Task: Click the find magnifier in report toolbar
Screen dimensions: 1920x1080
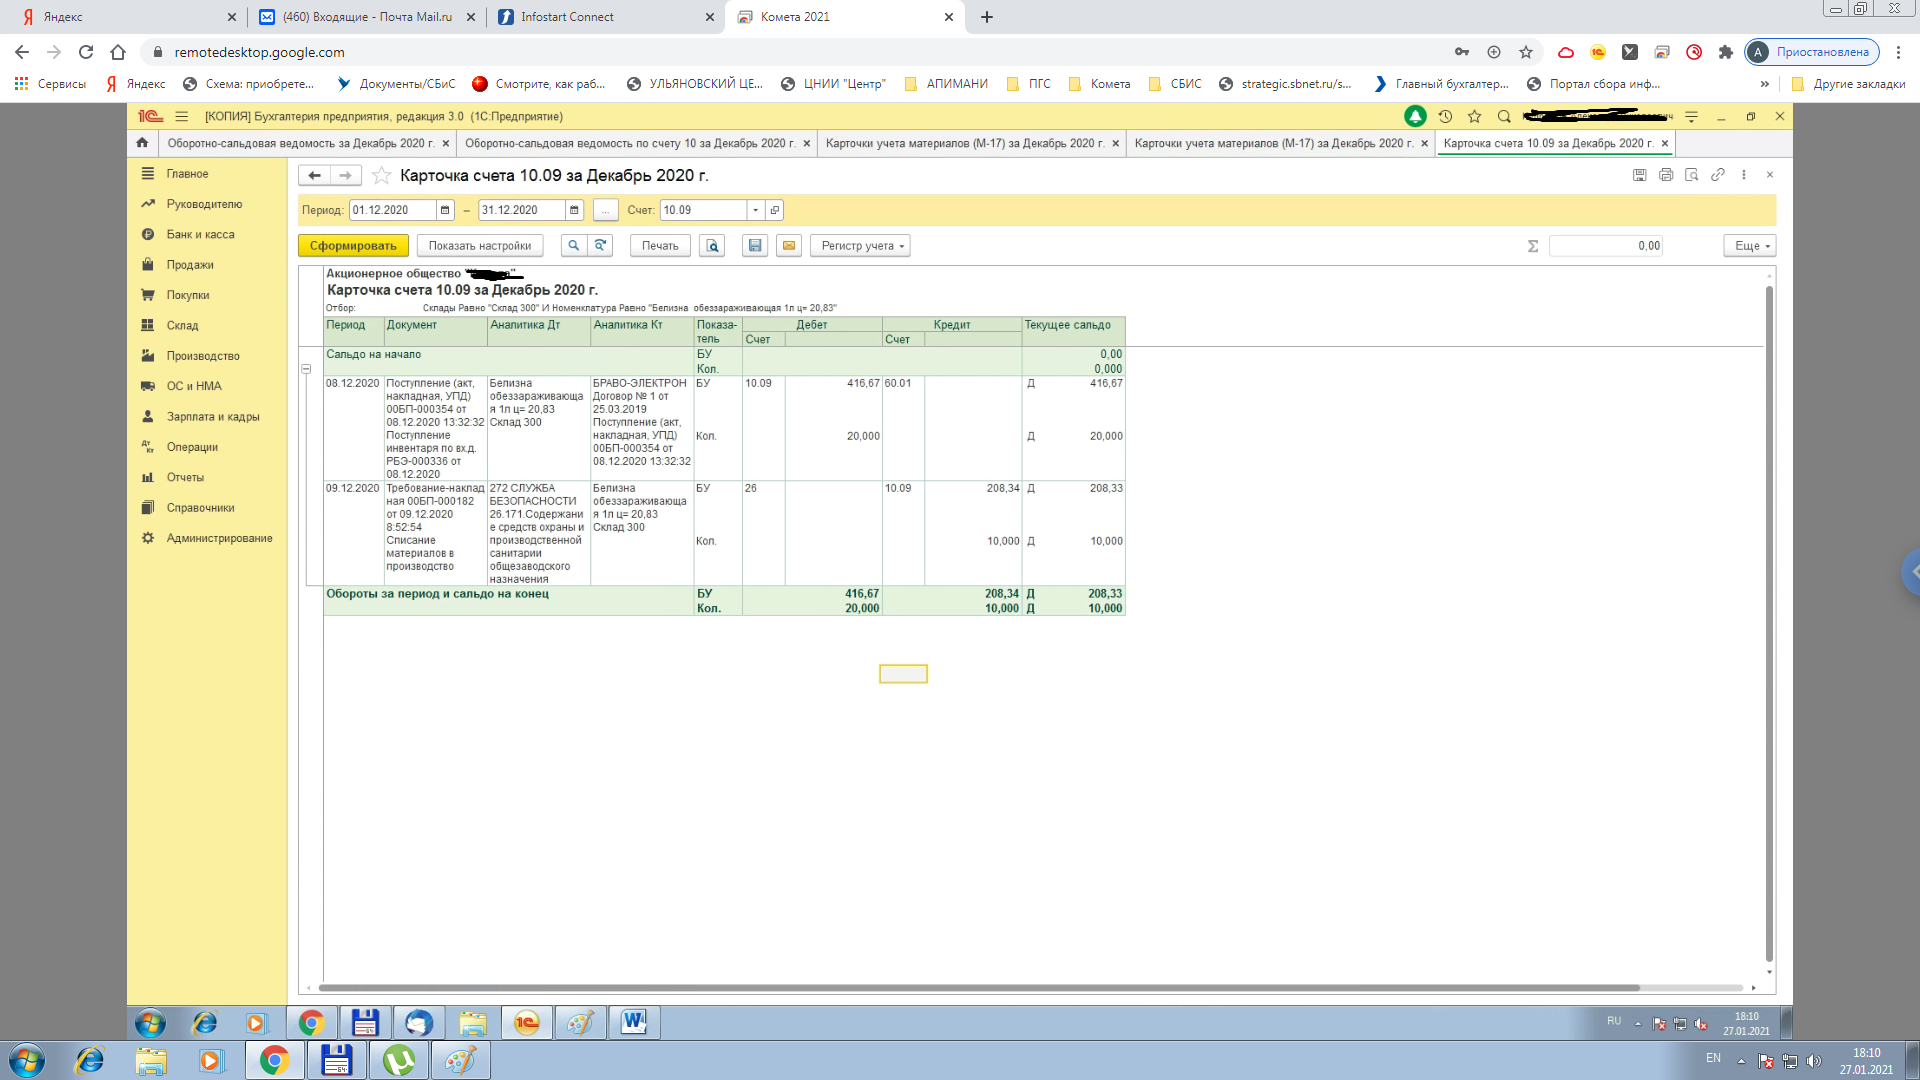Action: click(x=573, y=246)
